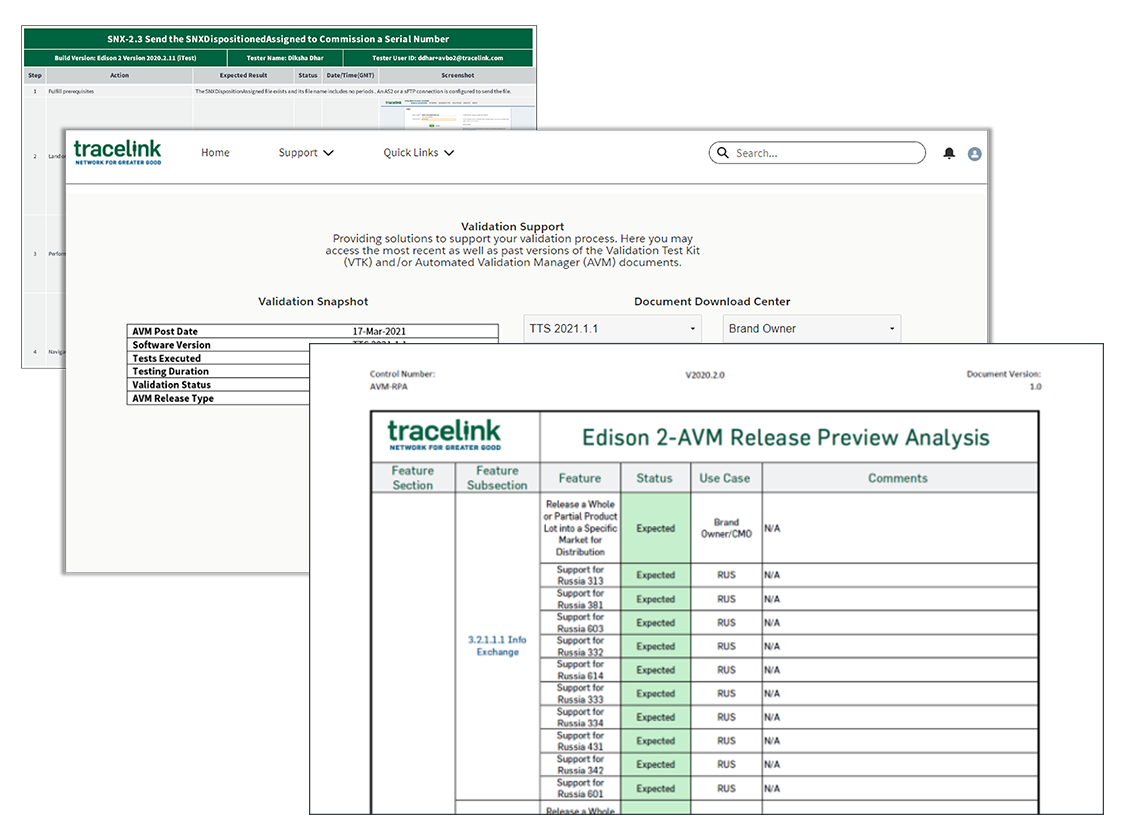
Task: Click into the Search field
Action: coord(817,153)
